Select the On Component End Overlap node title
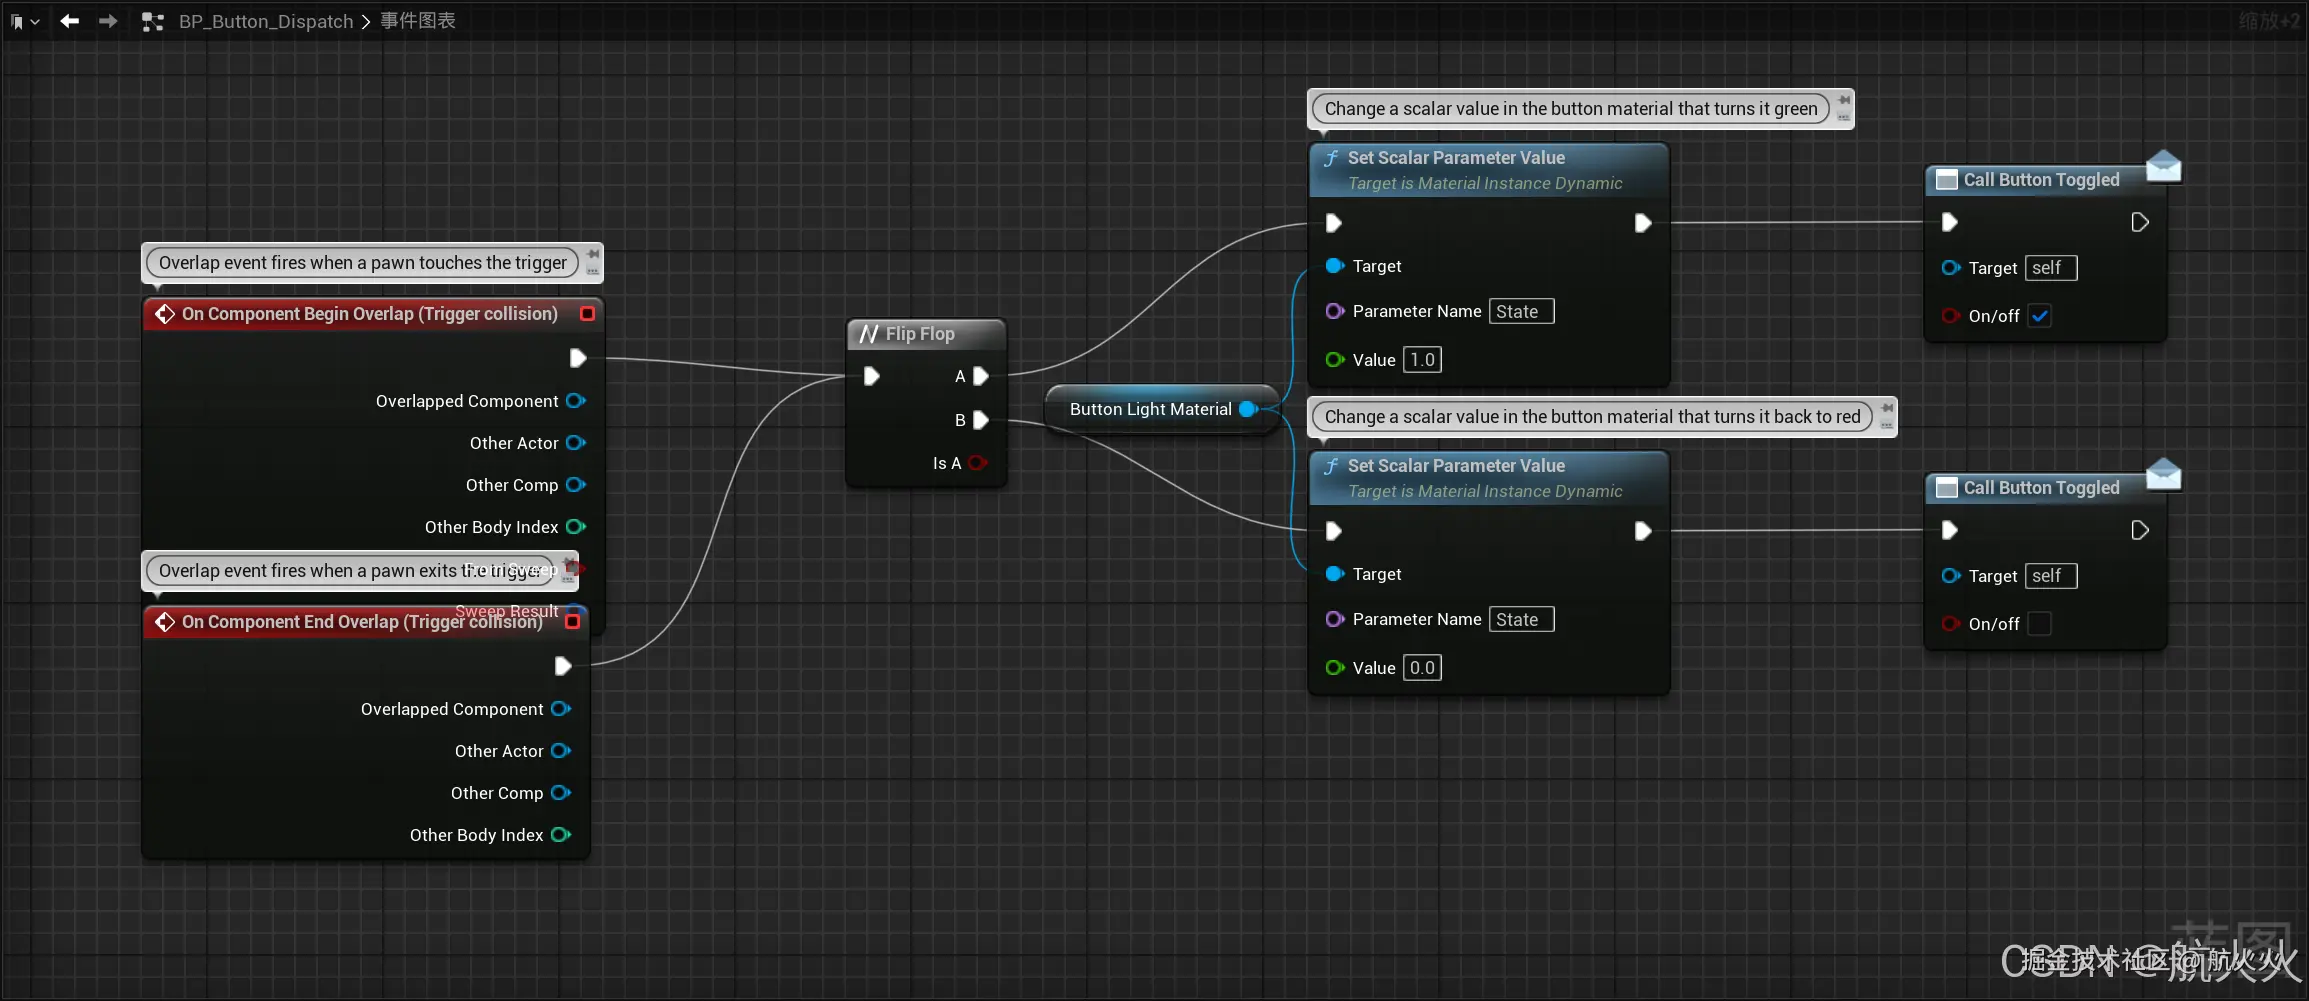 [362, 622]
